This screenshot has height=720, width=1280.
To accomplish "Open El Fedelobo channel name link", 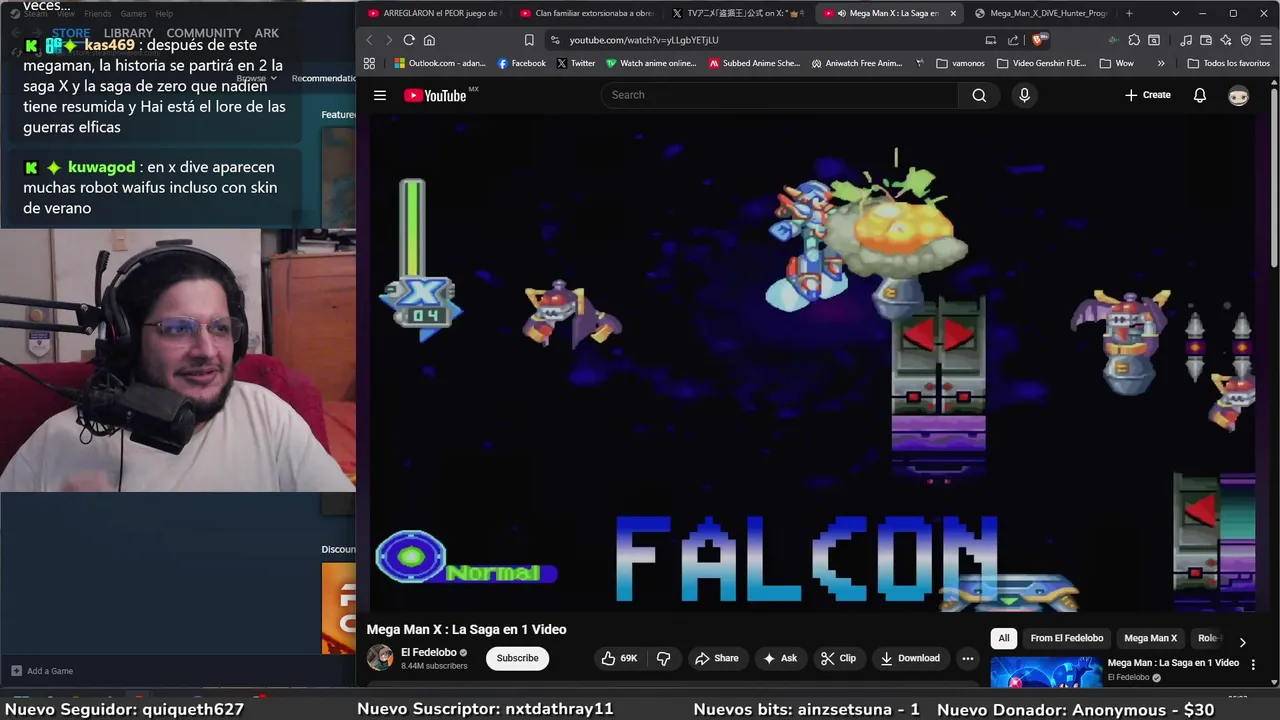I will [x=429, y=652].
